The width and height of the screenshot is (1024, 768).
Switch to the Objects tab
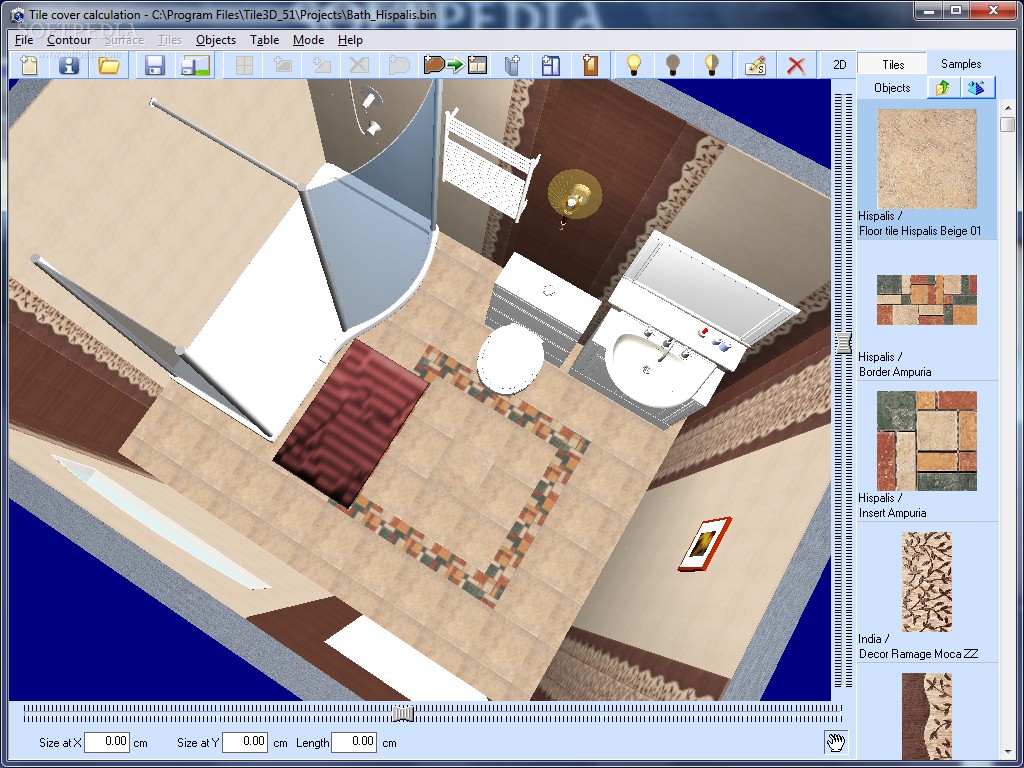[x=892, y=88]
